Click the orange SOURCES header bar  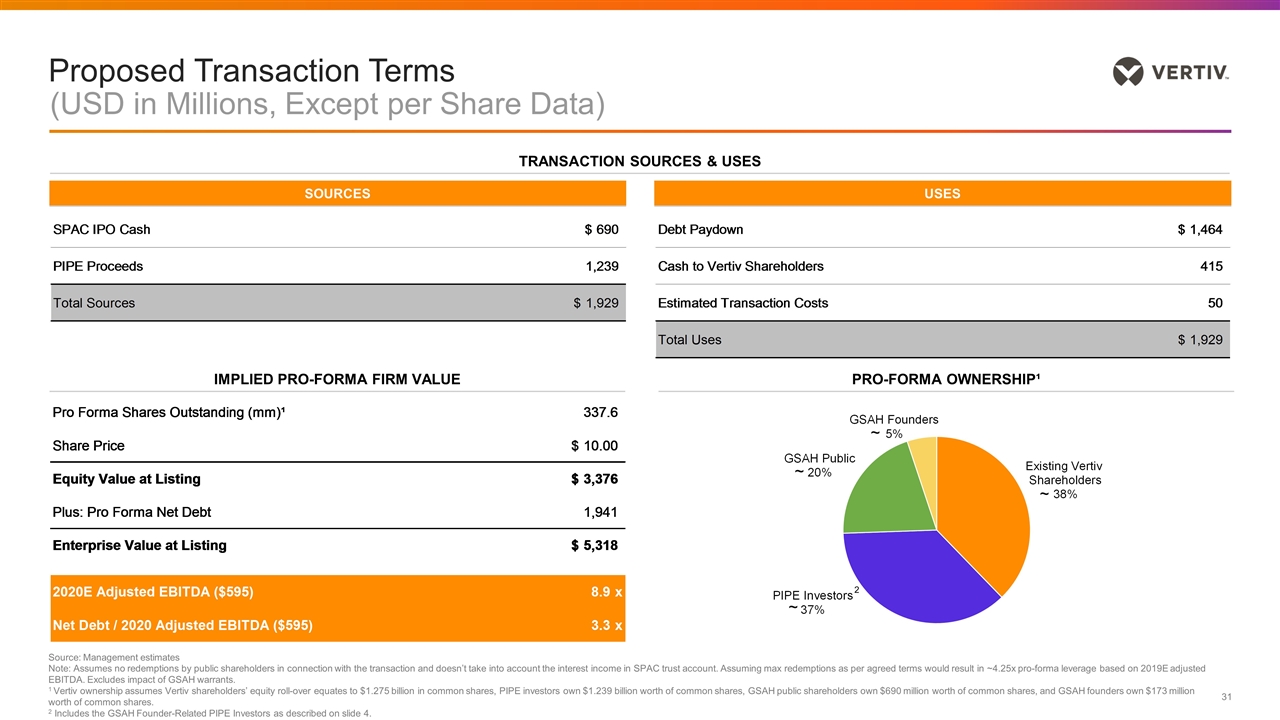point(337,193)
